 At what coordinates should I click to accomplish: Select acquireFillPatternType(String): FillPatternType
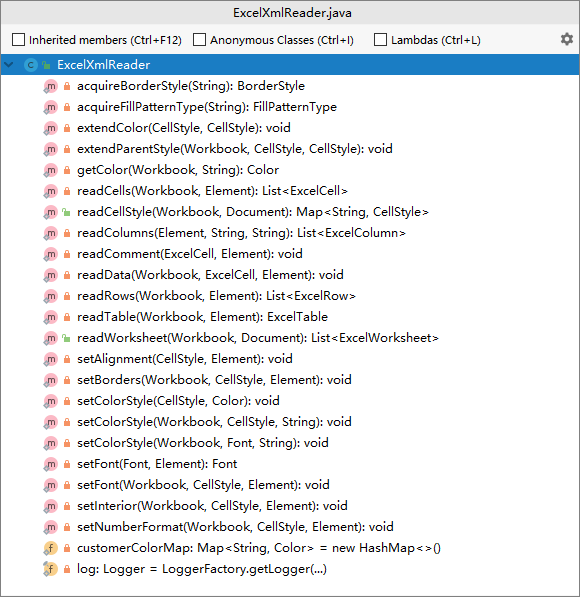click(x=207, y=107)
